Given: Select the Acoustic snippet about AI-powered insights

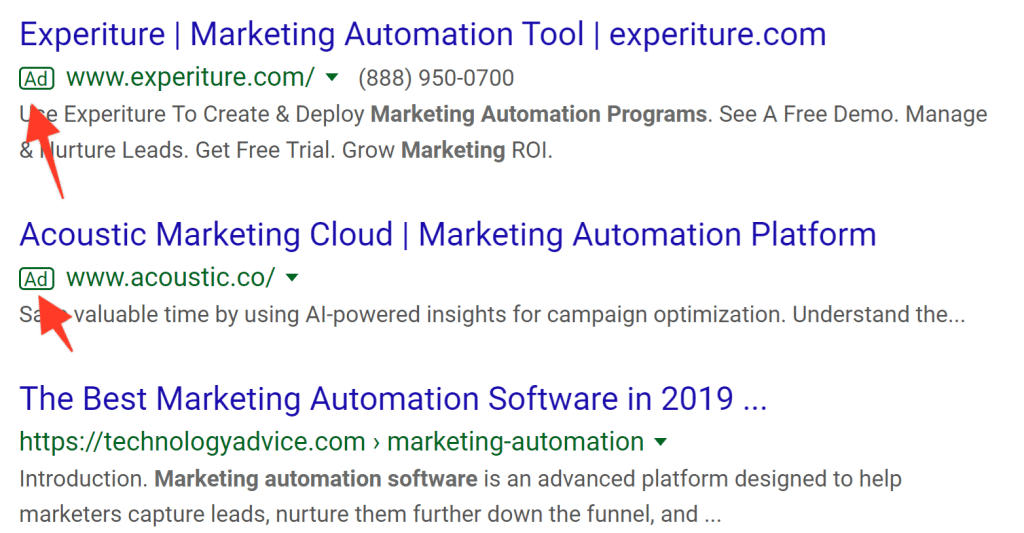Looking at the screenshot, I should (492, 314).
